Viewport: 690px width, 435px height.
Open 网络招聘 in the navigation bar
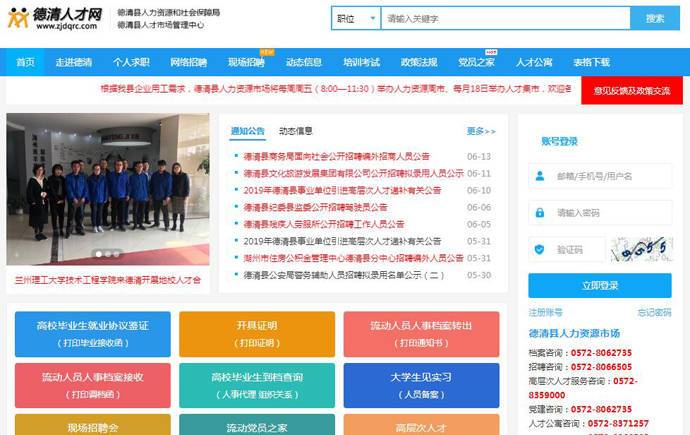[x=188, y=62]
